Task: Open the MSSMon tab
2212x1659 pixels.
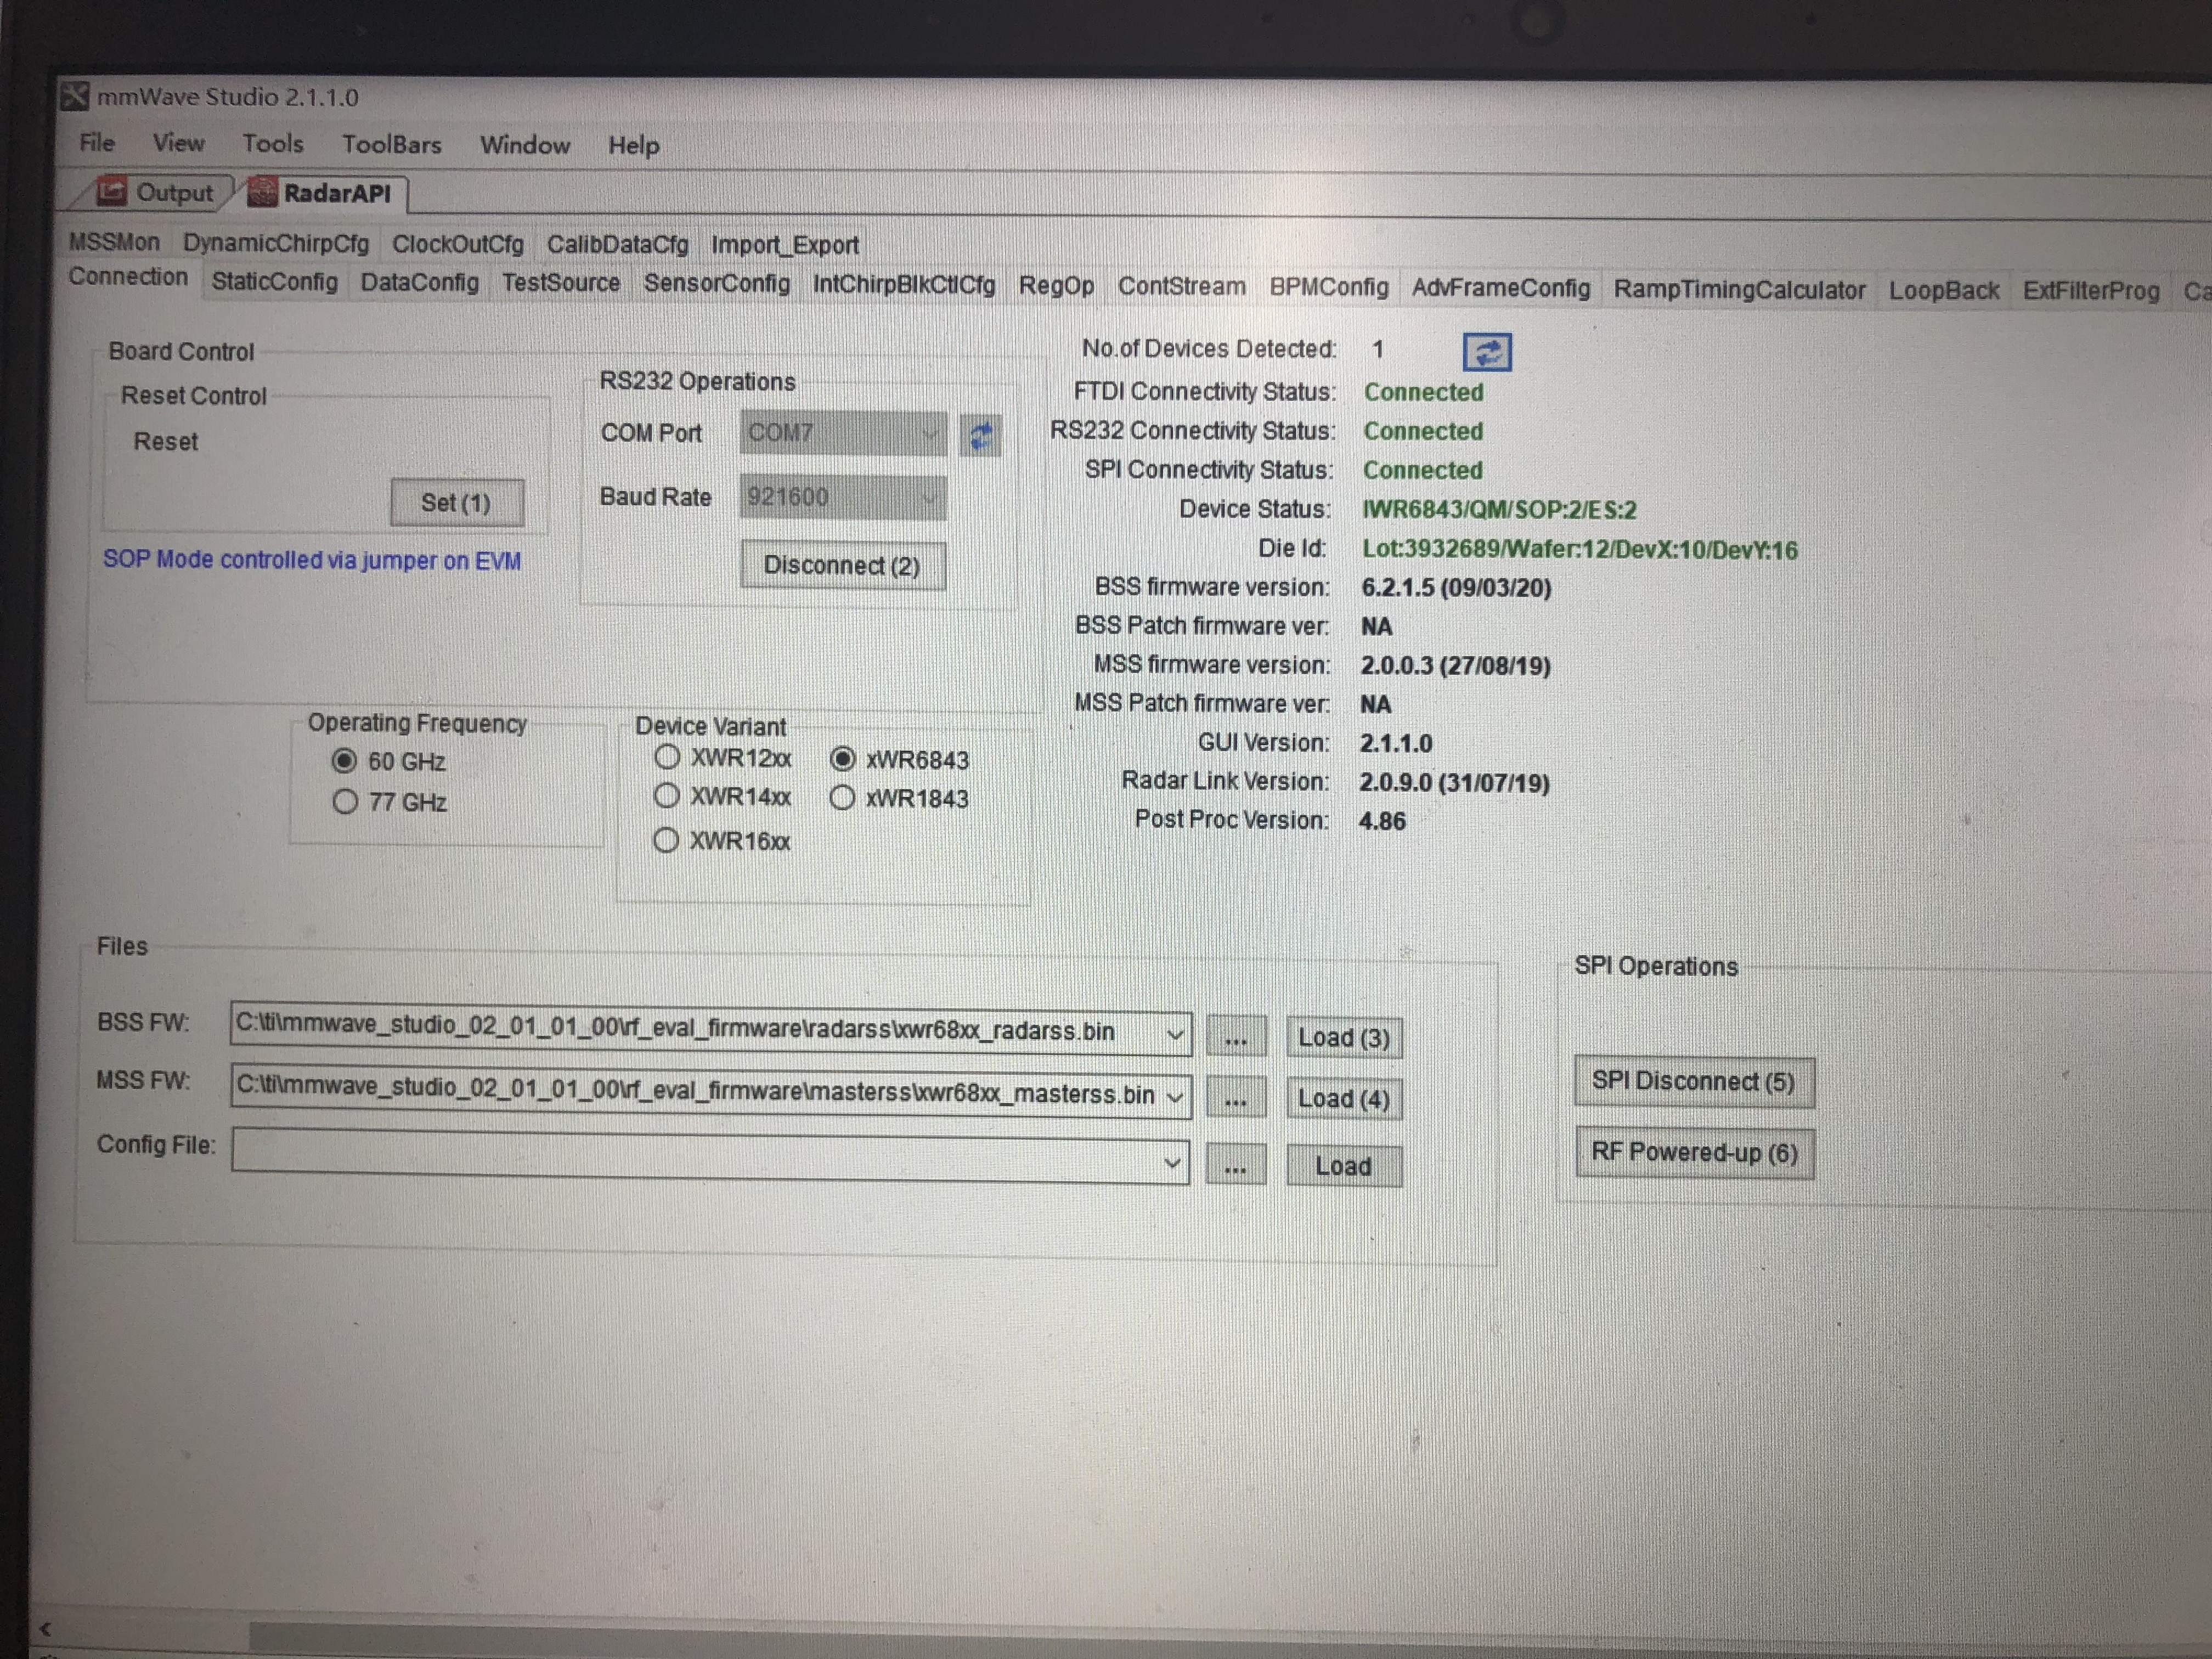Action: pos(114,242)
